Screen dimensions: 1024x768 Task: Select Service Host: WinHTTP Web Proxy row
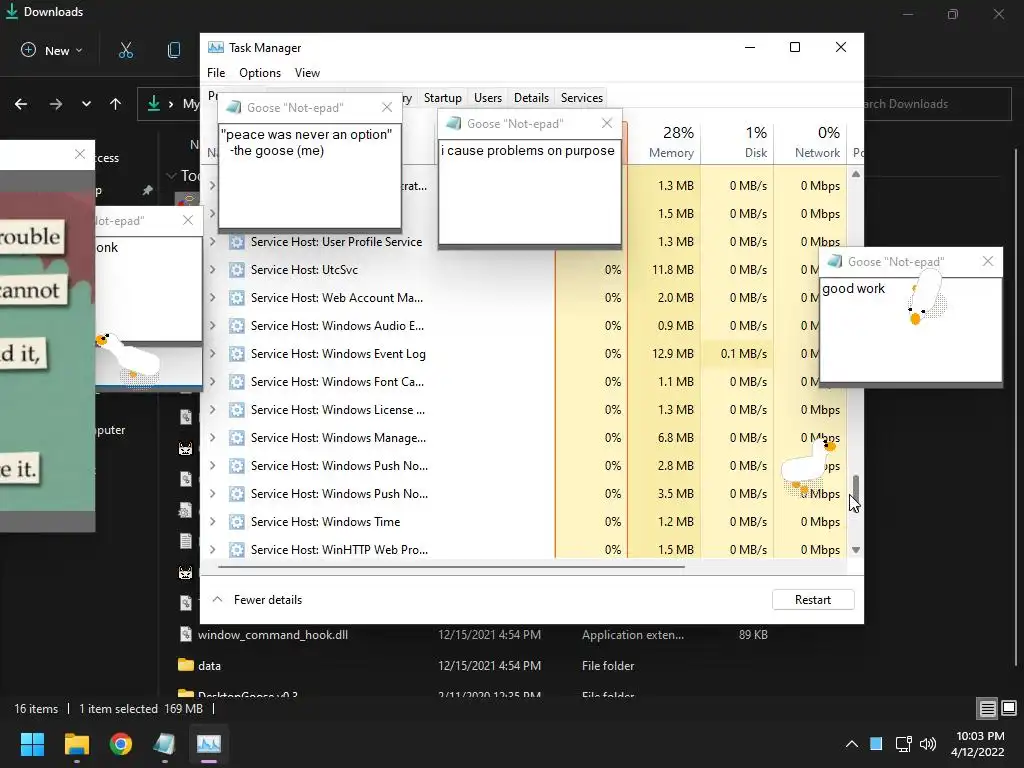pos(524,550)
